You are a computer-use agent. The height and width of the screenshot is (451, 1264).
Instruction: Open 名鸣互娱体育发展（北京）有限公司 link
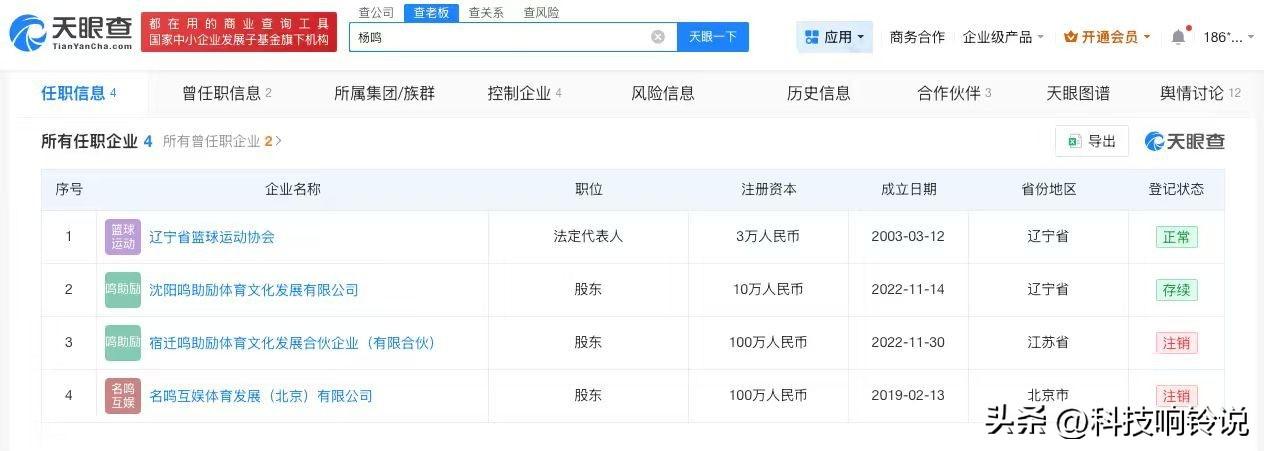(x=261, y=396)
